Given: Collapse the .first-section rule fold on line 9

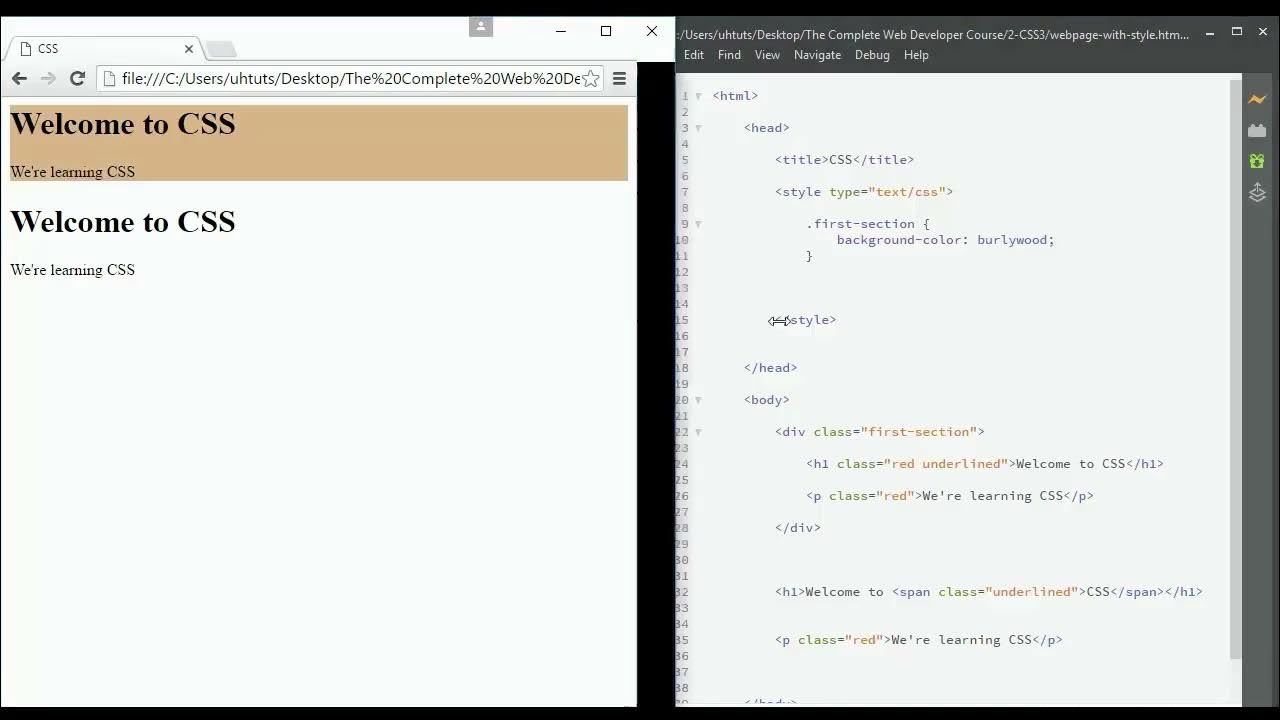Looking at the screenshot, I should [698, 224].
